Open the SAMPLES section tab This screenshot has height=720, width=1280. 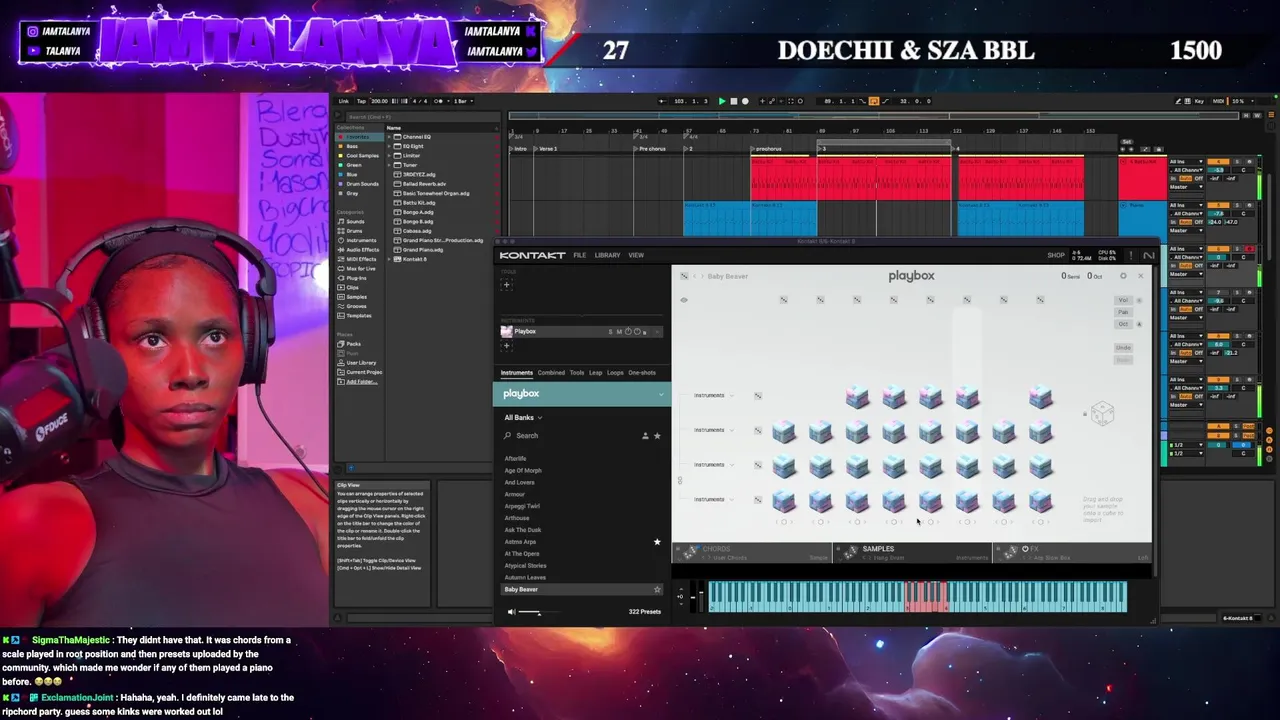coord(912,553)
